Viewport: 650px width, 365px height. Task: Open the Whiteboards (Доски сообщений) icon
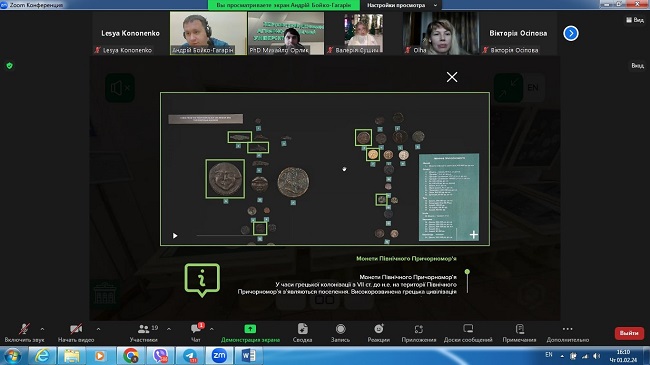click(468, 329)
